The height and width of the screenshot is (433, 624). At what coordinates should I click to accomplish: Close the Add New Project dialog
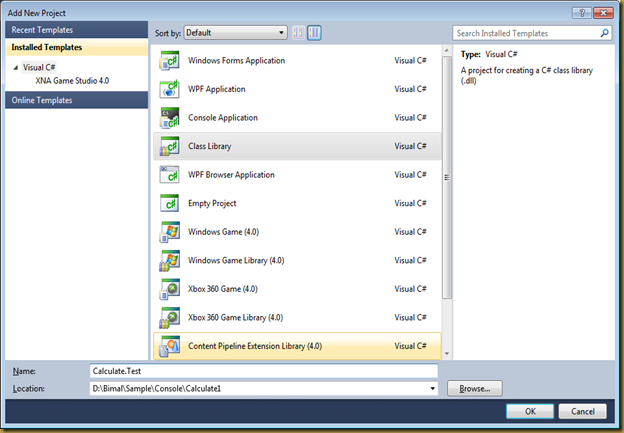[603, 13]
